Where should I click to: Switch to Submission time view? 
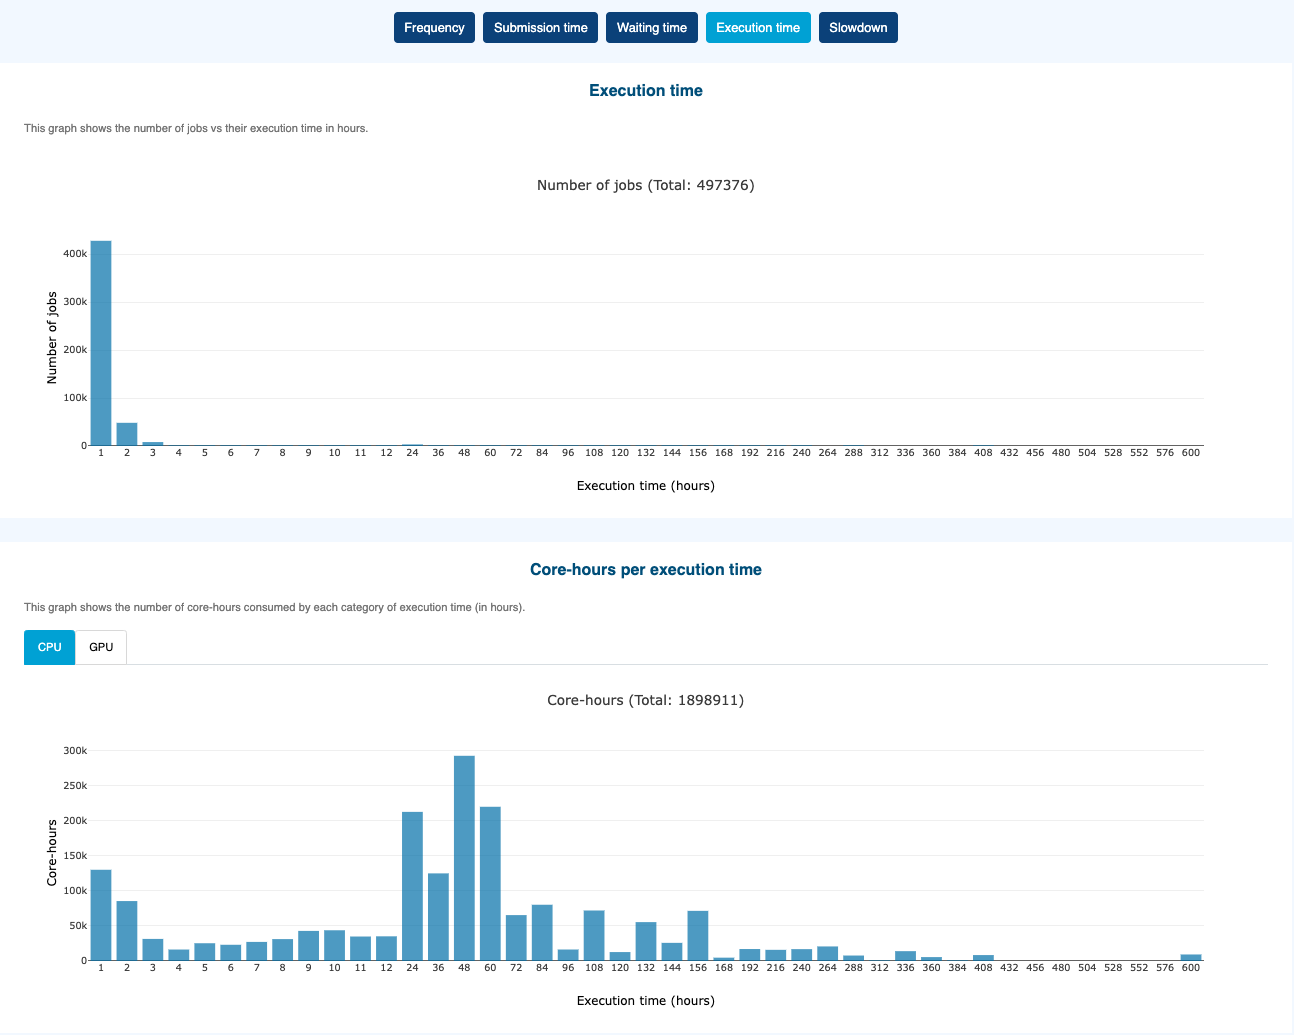[x=540, y=28]
